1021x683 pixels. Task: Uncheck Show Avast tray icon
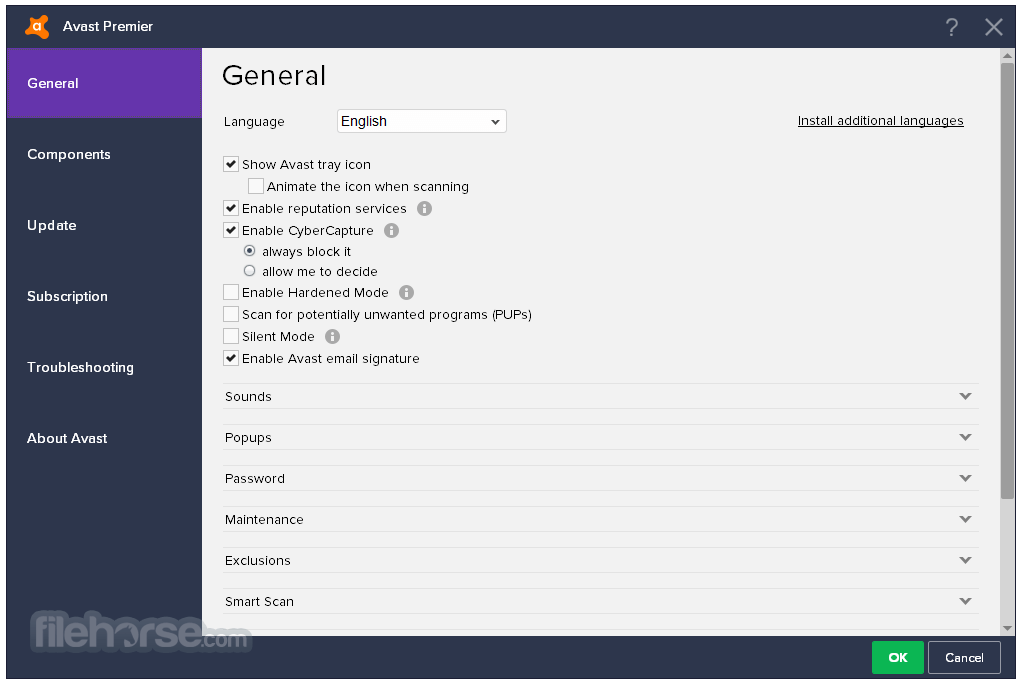[x=231, y=164]
